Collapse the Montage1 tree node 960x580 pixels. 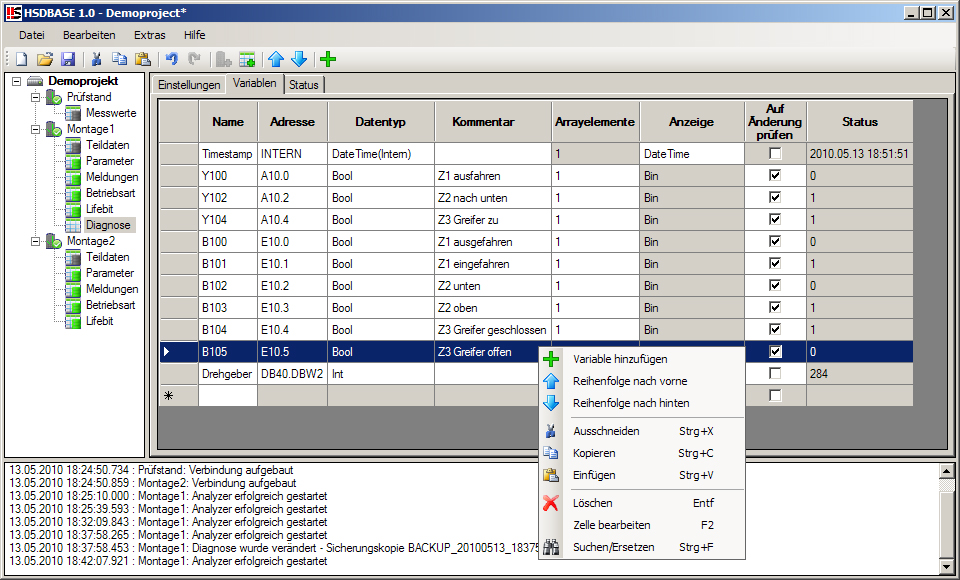[x=37, y=129]
